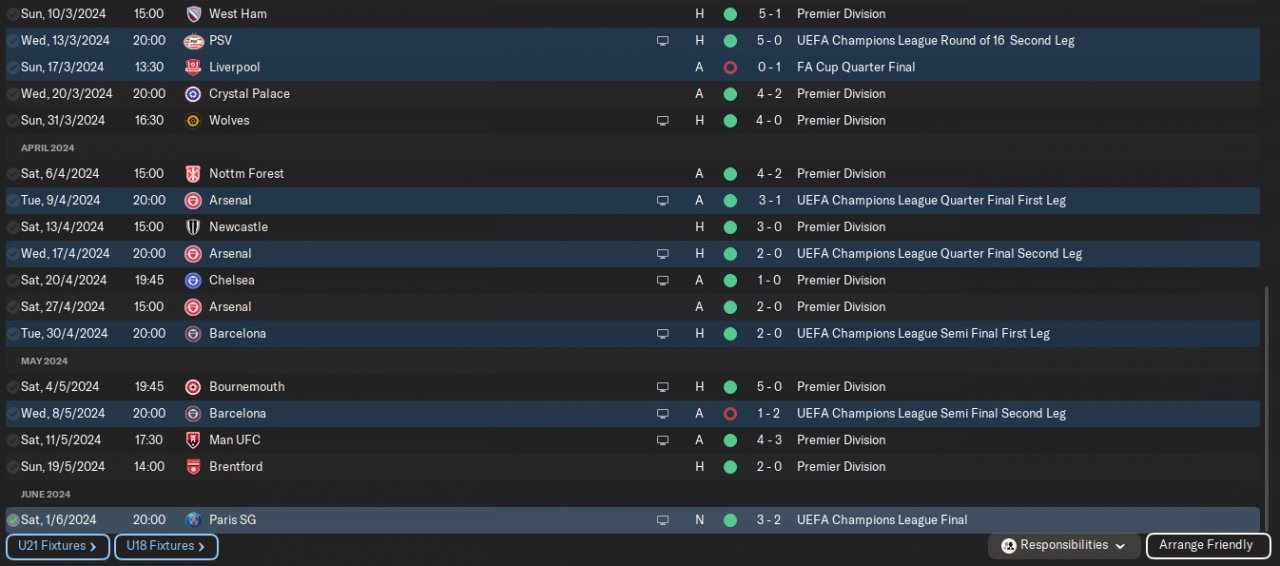Click the date Wed, 17/4/2024
This screenshot has height=566, width=1280.
coord(65,254)
